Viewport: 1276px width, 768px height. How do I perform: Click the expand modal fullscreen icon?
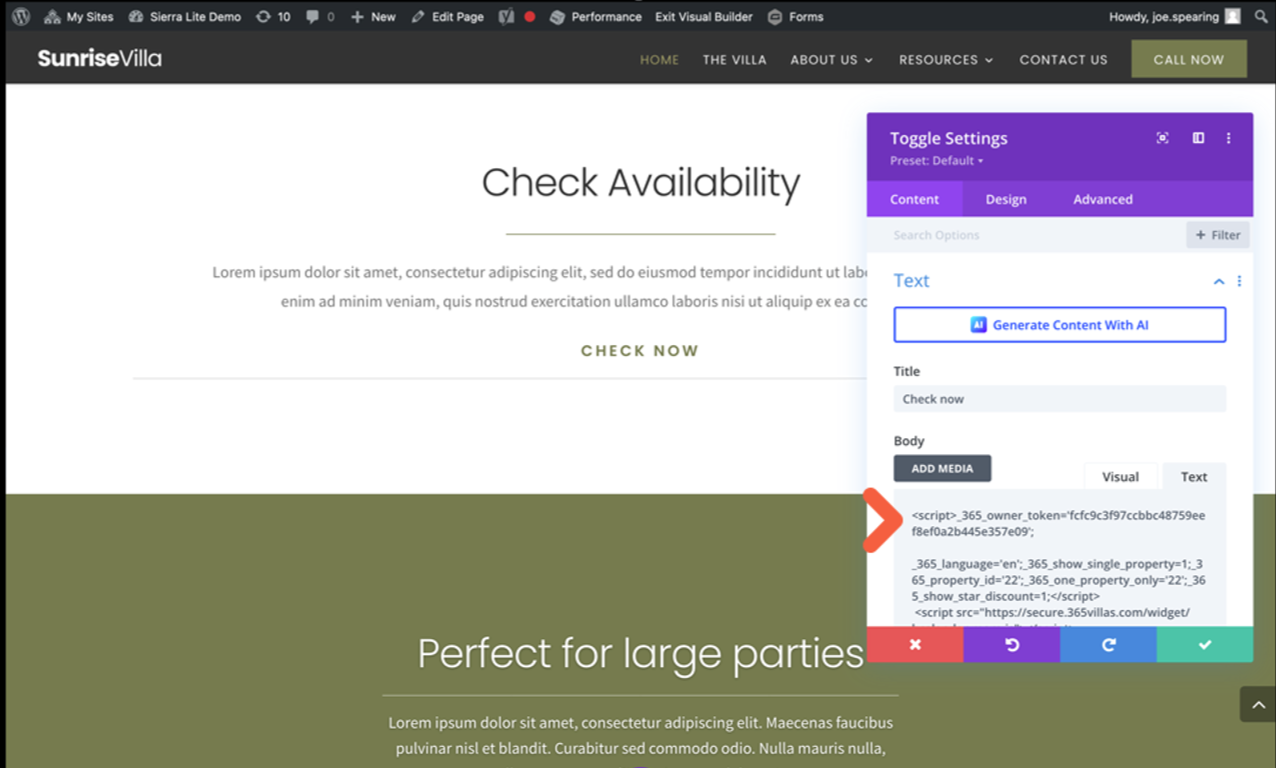(x=1162, y=138)
